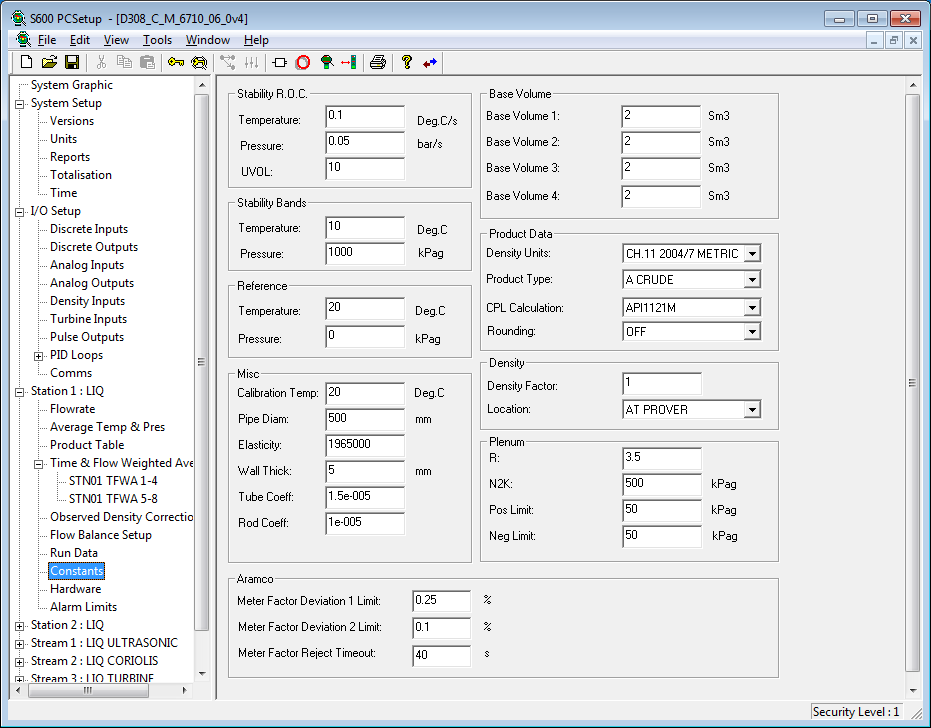The height and width of the screenshot is (728, 931).
Task: Click the key with magnifier security icon
Action: pyautogui.click(x=199, y=62)
